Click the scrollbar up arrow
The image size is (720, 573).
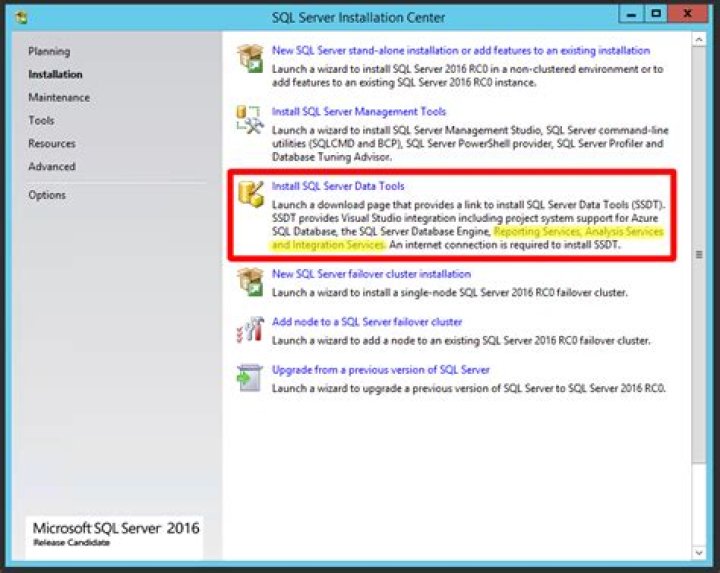coord(698,39)
